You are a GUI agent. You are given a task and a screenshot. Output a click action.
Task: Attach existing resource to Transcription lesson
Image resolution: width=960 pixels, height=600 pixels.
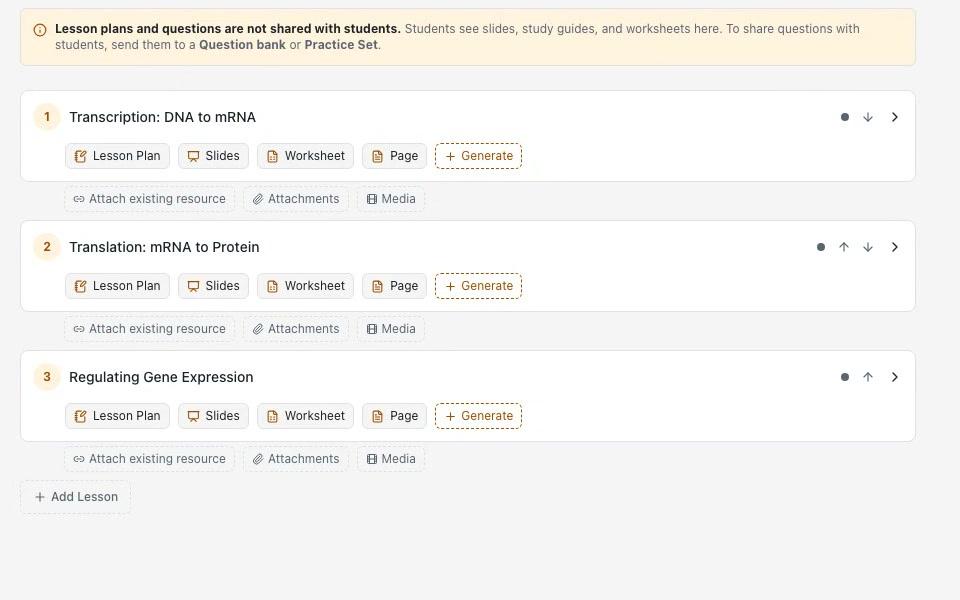click(x=150, y=199)
